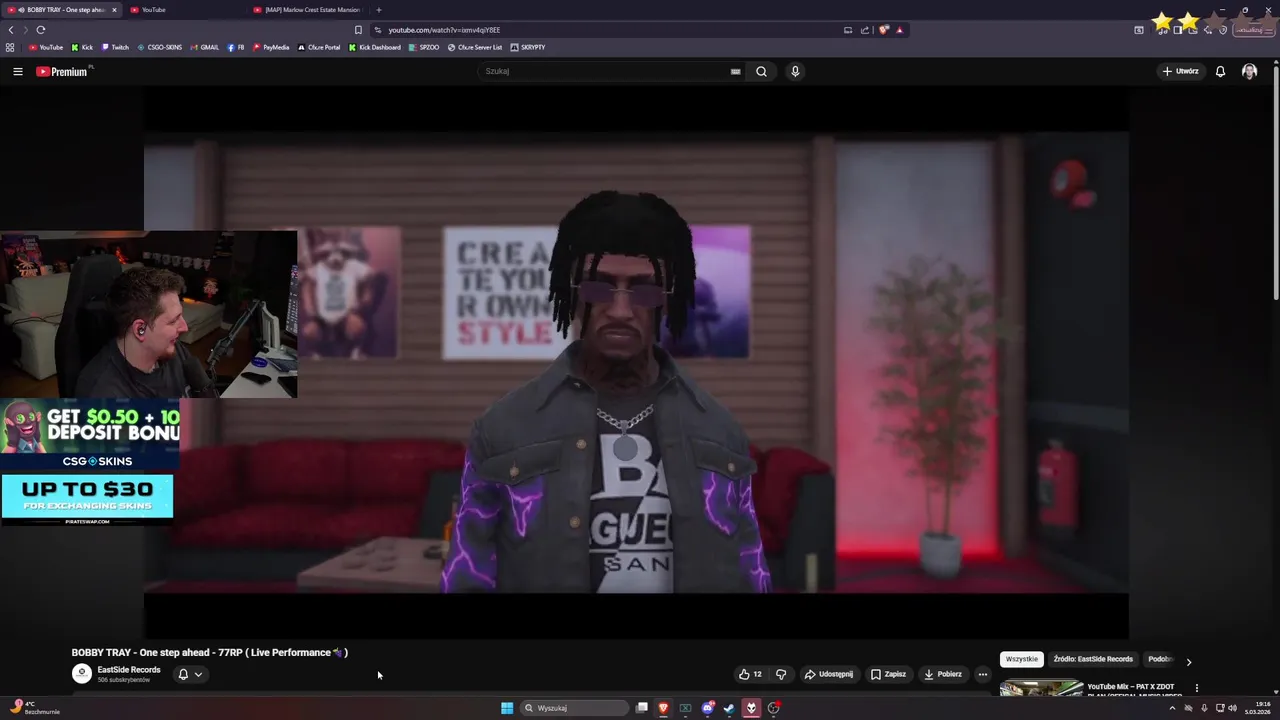Bookmark this page icon in address bar
This screenshot has width=1280, height=720.
[358, 30]
